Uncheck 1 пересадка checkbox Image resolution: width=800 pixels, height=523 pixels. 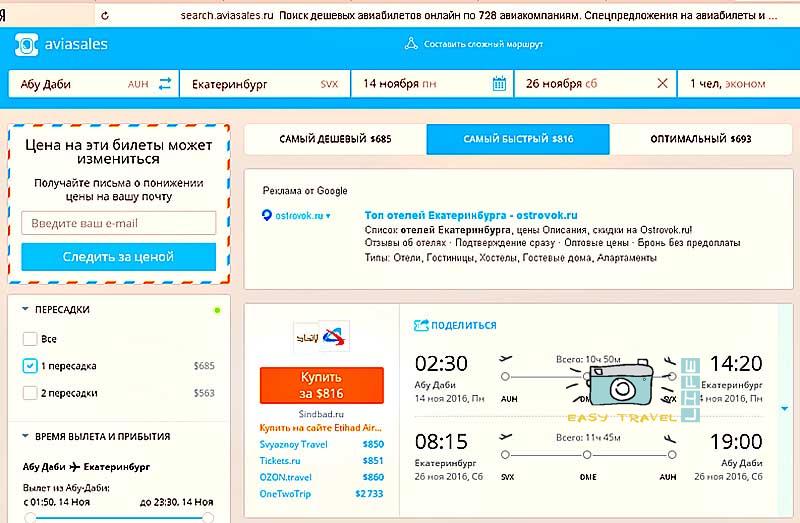click(30, 366)
